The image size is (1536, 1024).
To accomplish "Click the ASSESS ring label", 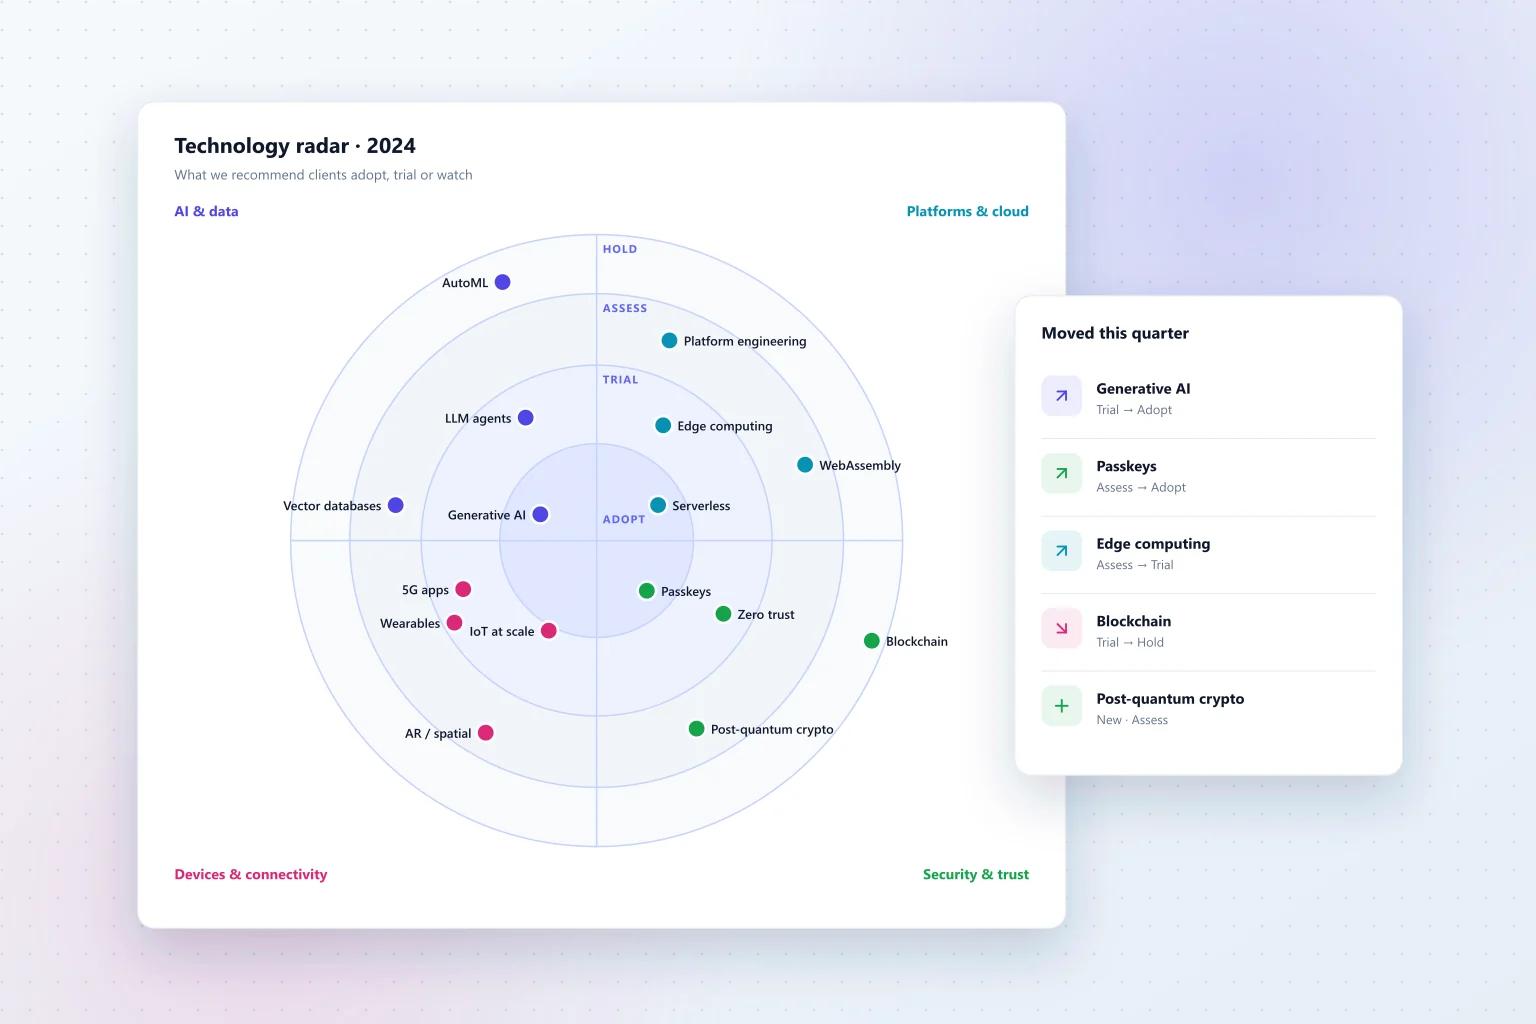I will [625, 308].
